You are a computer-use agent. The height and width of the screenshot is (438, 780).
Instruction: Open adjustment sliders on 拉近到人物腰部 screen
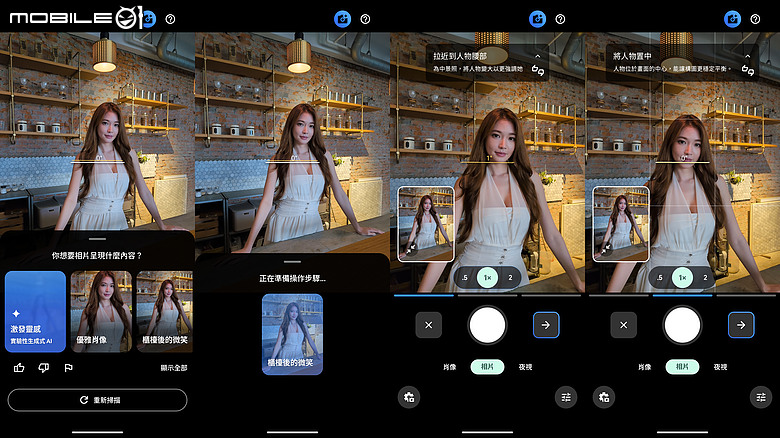click(566, 397)
